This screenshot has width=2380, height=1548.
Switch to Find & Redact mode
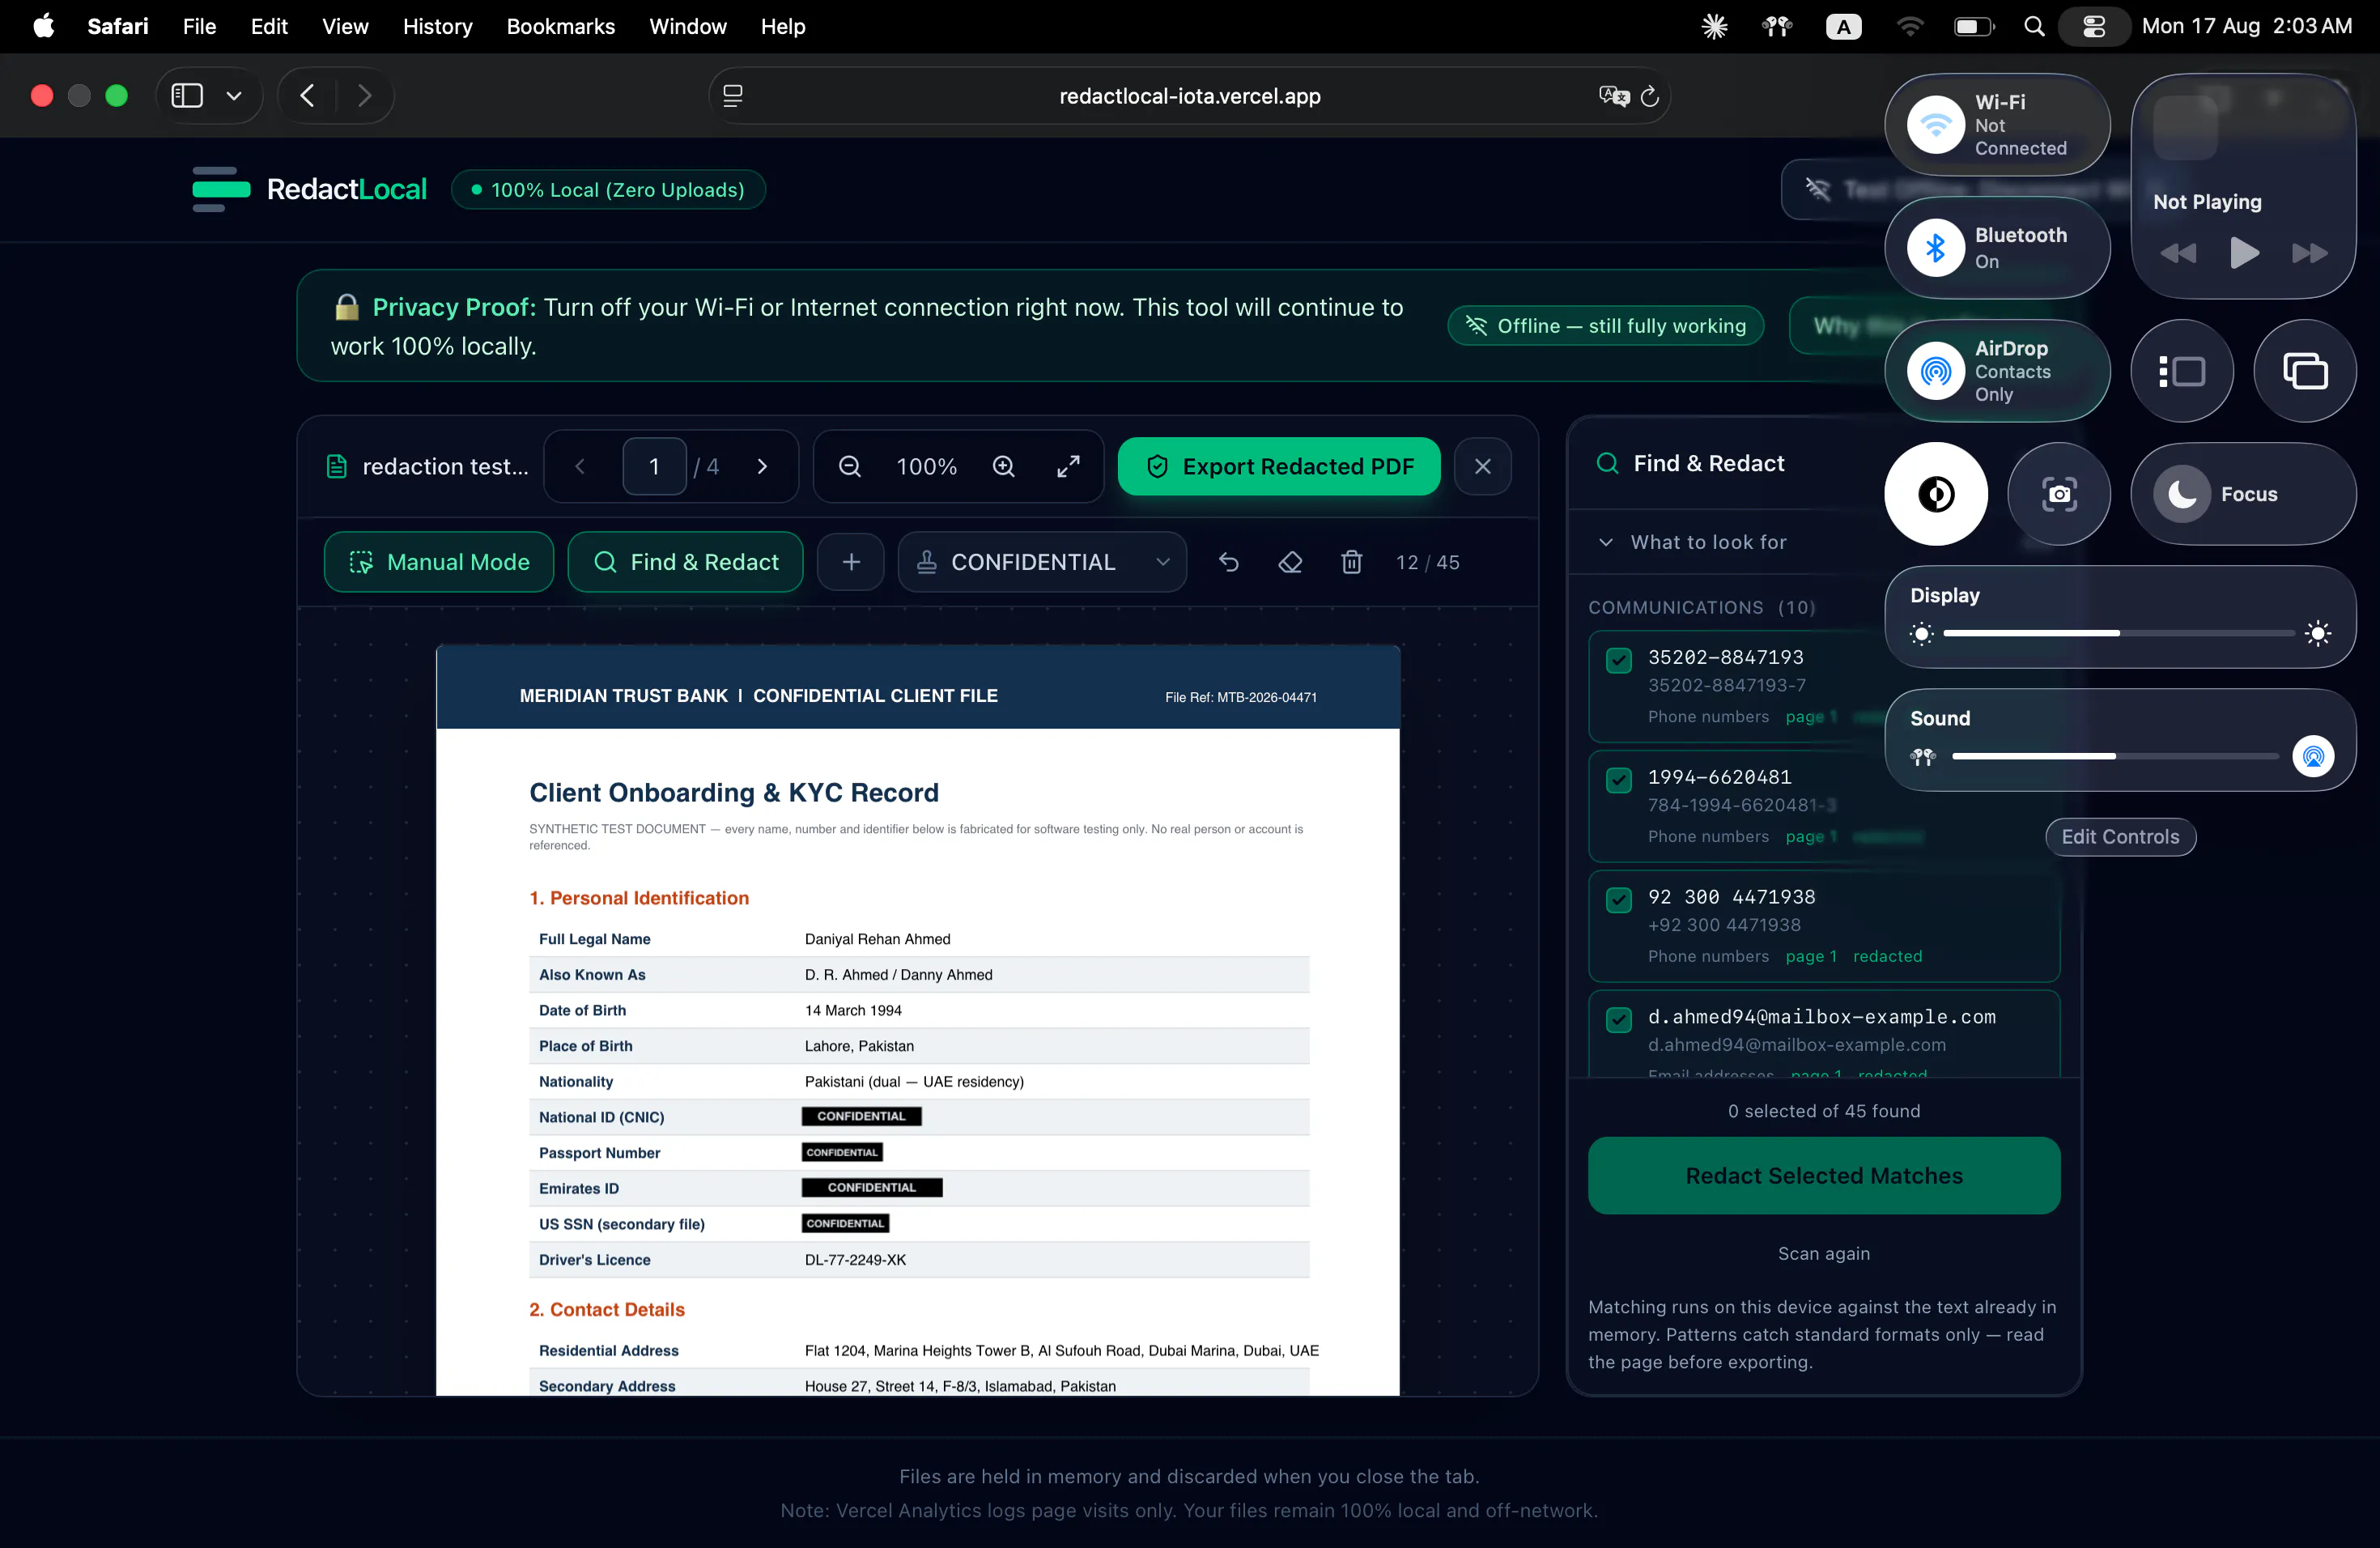point(686,562)
